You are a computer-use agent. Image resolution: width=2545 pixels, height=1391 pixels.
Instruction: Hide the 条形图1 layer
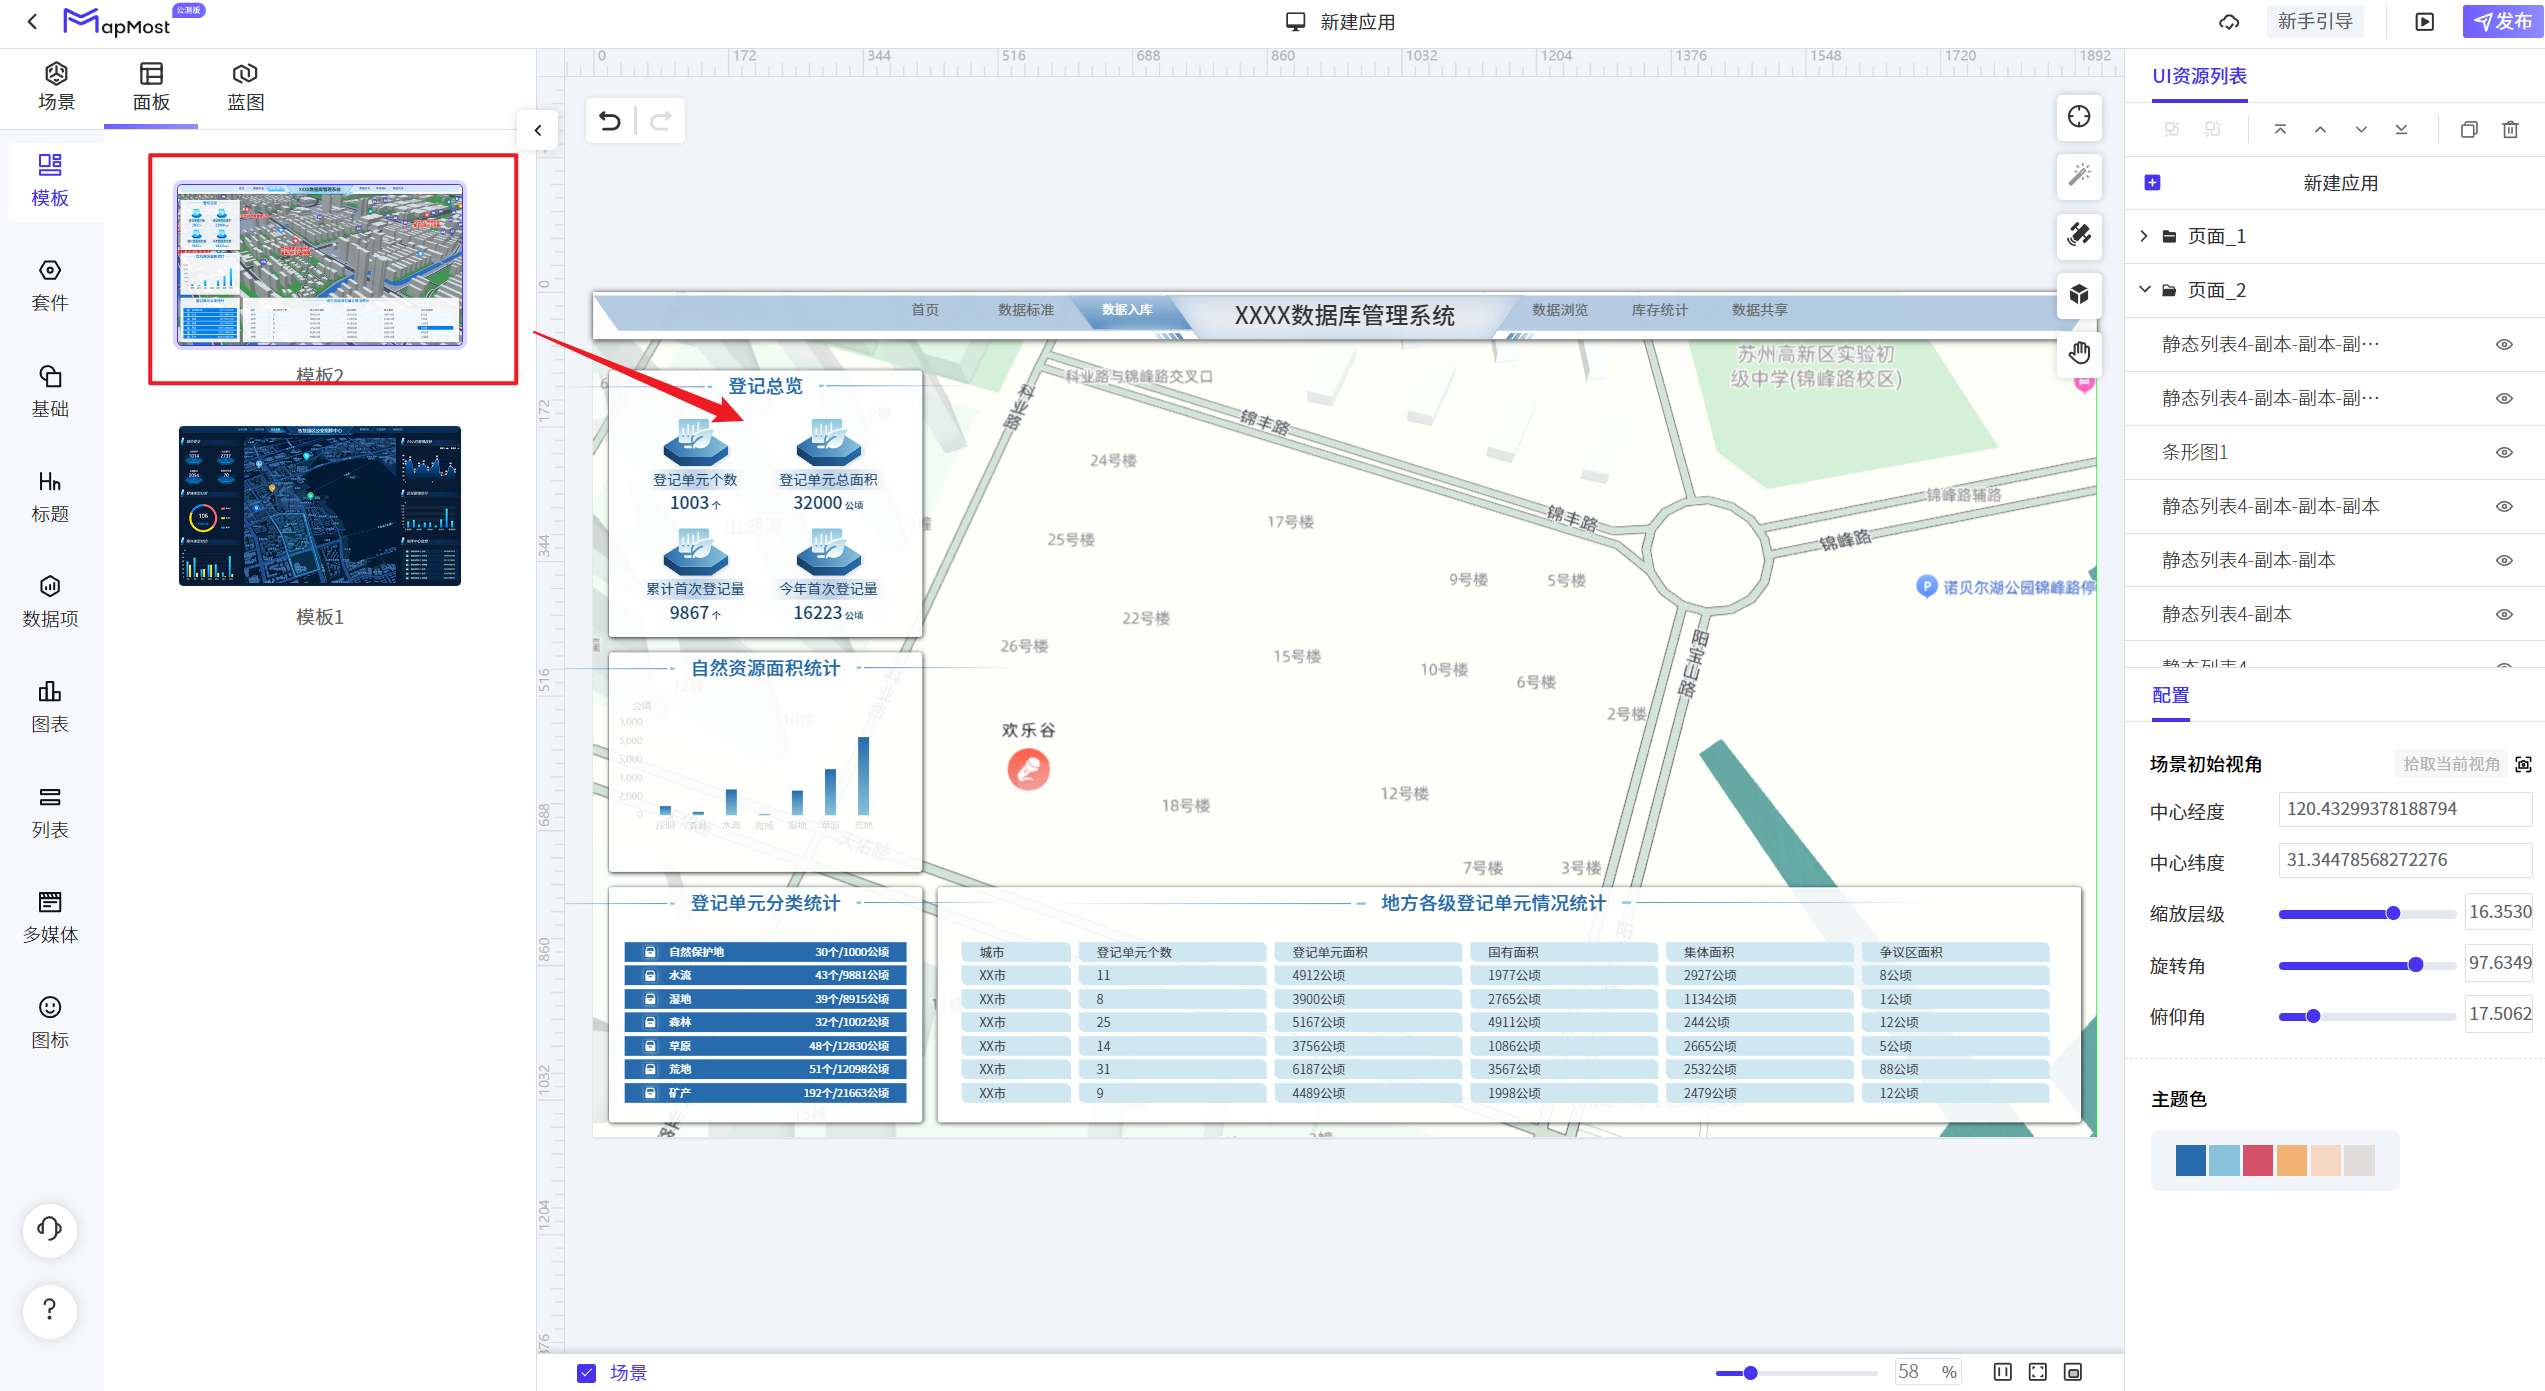pyautogui.click(x=2504, y=453)
